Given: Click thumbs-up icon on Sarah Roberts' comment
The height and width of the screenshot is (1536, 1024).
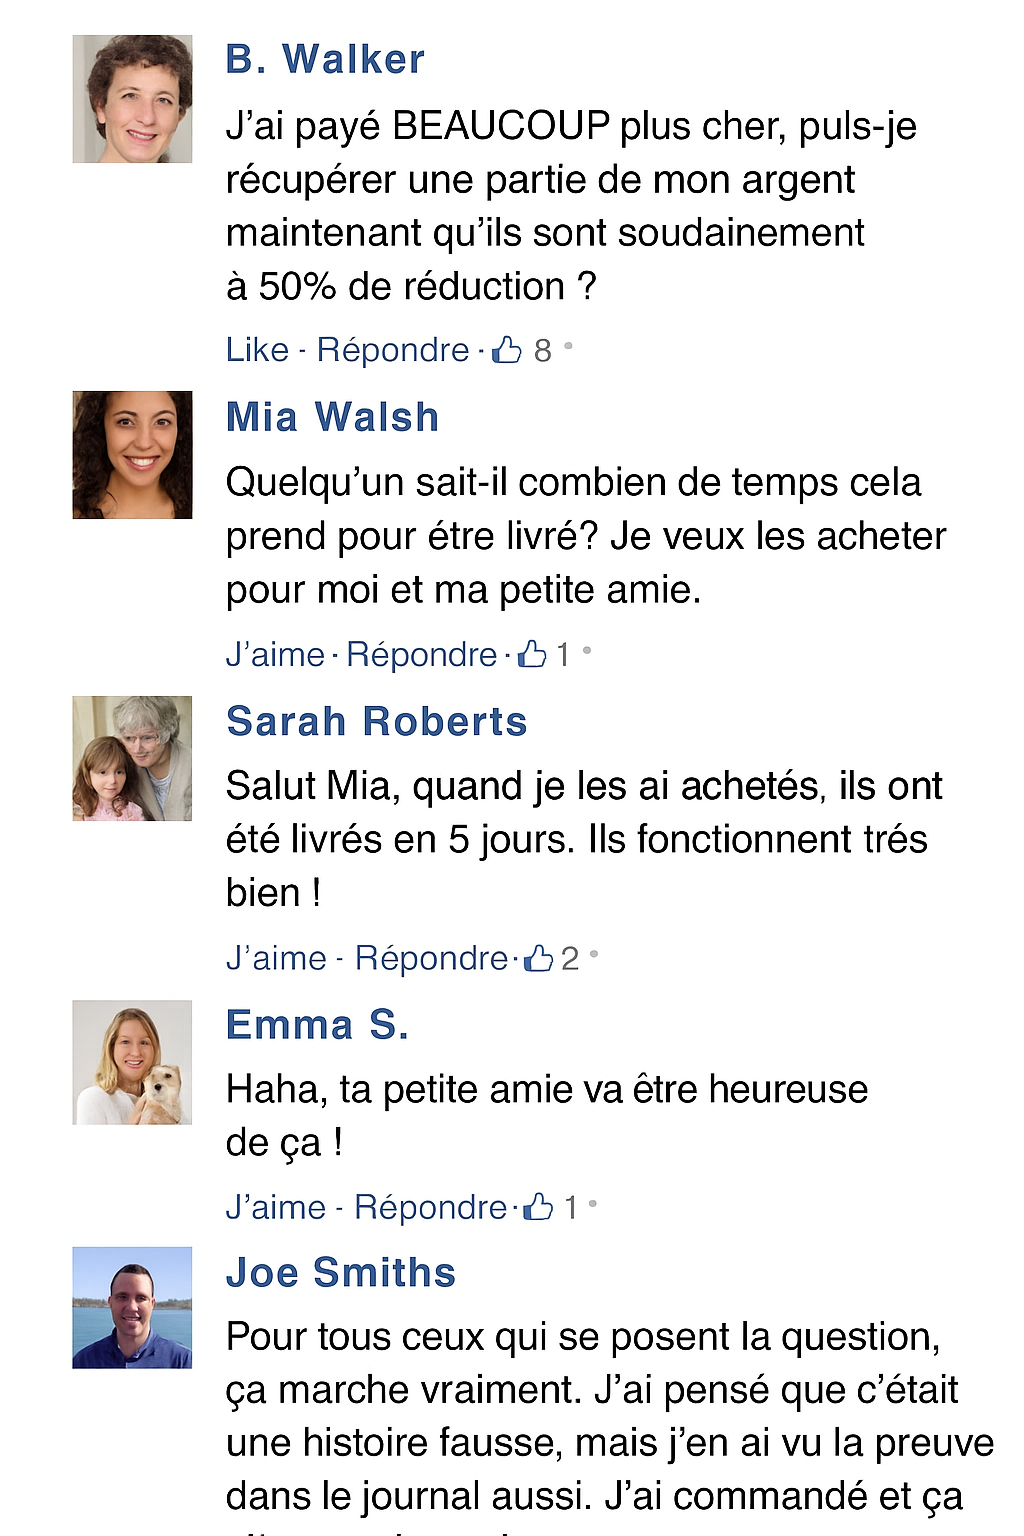Looking at the screenshot, I should pyautogui.click(x=539, y=958).
